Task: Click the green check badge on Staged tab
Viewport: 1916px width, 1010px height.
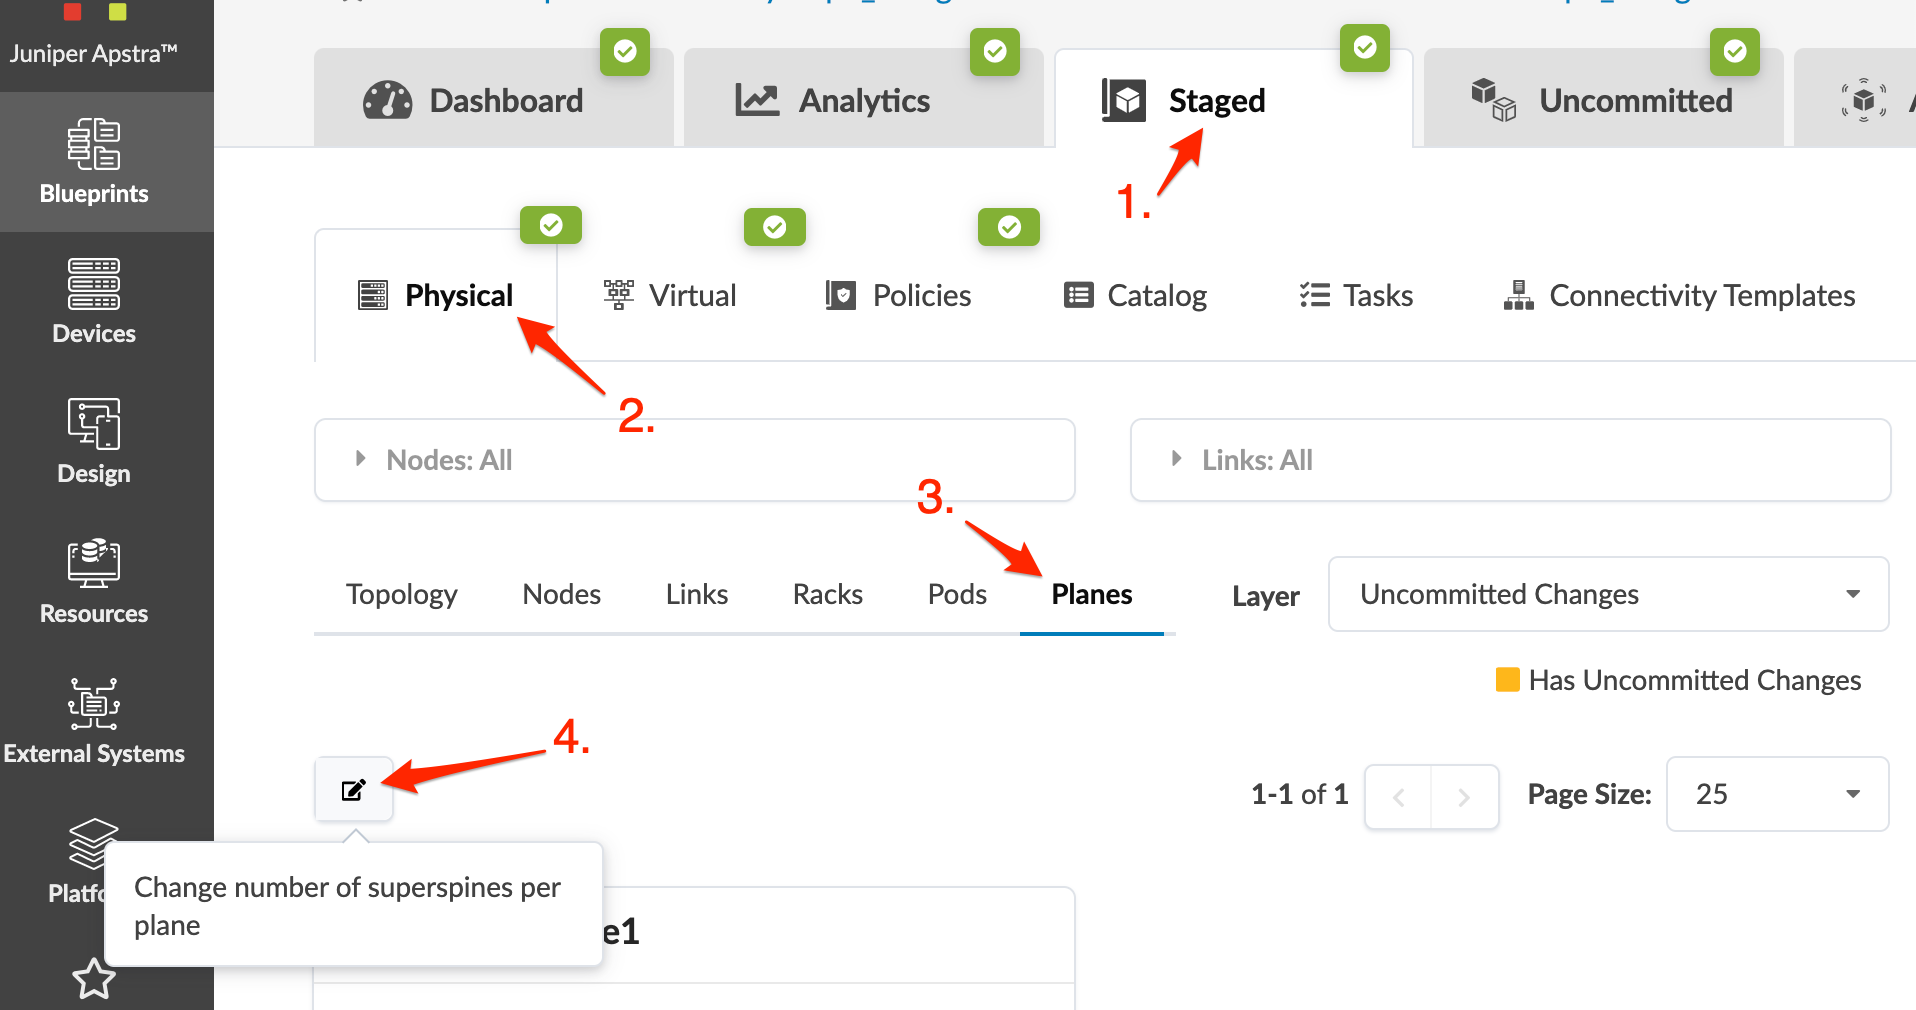Action: (x=1365, y=48)
